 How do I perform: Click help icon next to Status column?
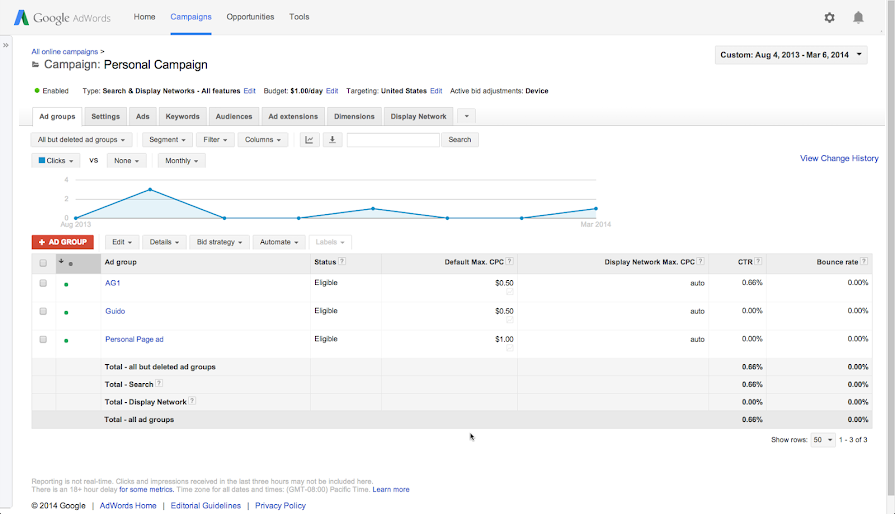342,262
